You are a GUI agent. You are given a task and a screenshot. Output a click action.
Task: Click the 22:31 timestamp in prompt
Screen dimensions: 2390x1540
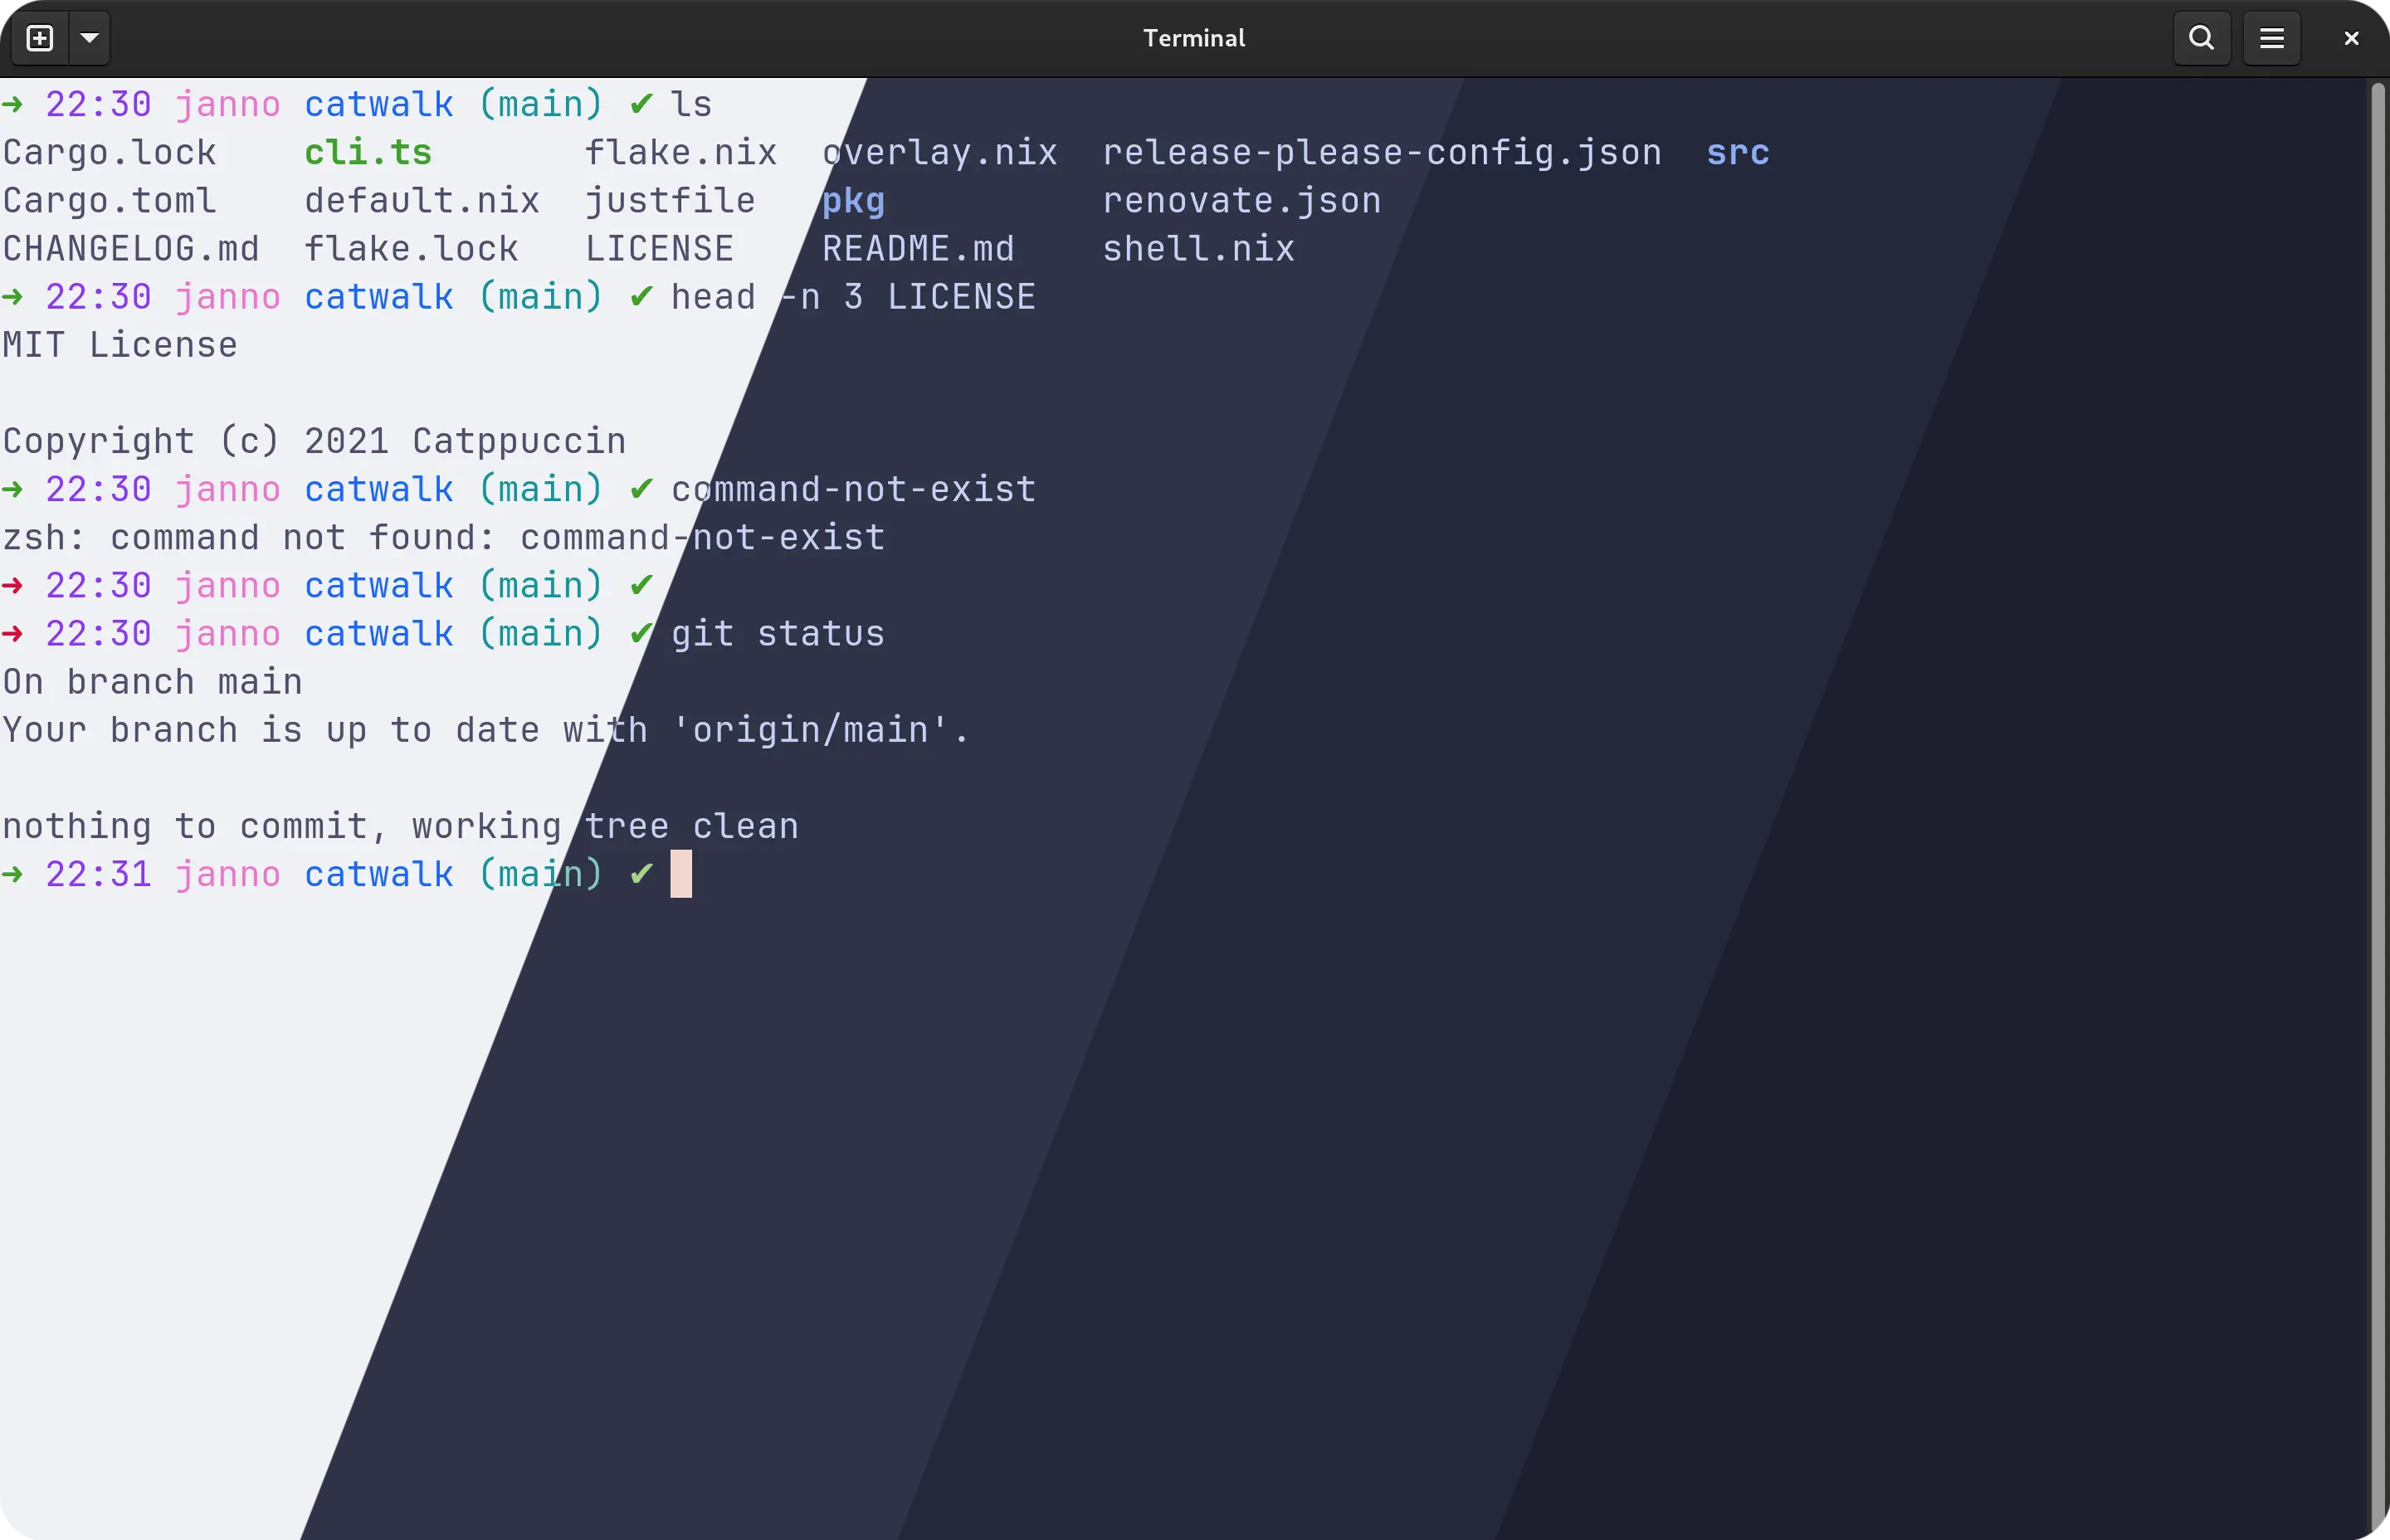point(98,874)
